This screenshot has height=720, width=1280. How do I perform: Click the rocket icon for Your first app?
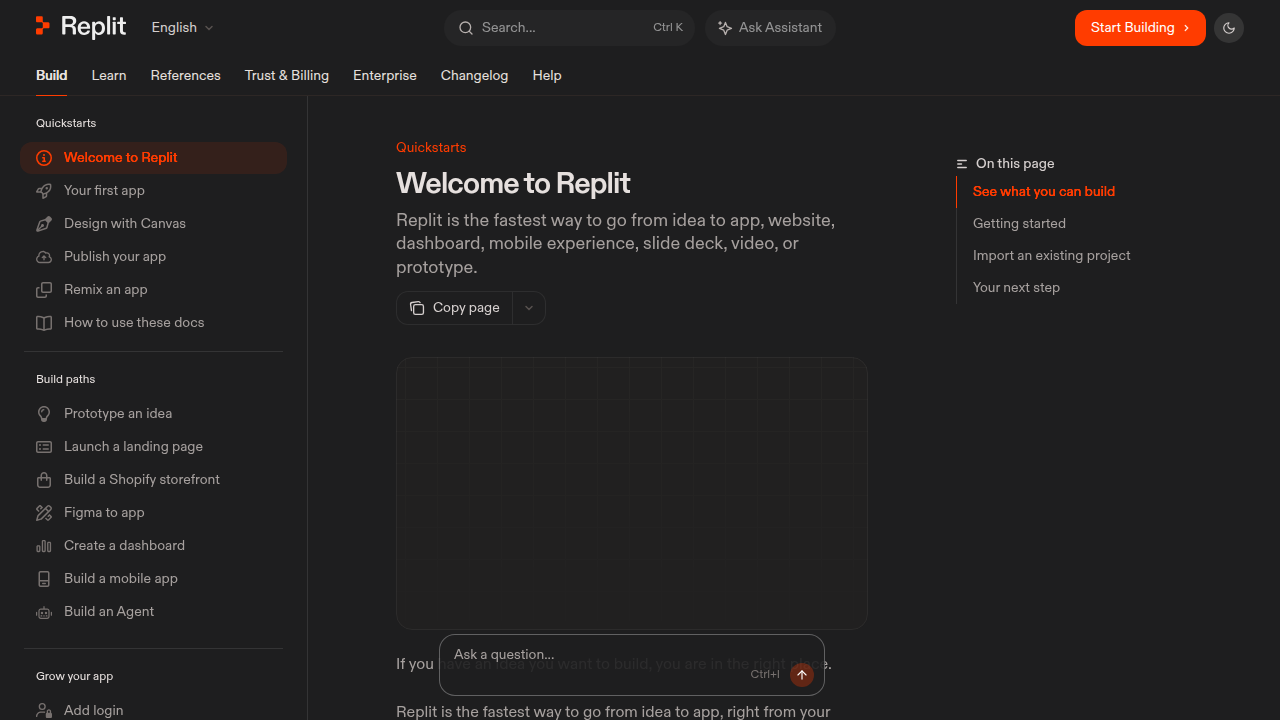click(44, 191)
